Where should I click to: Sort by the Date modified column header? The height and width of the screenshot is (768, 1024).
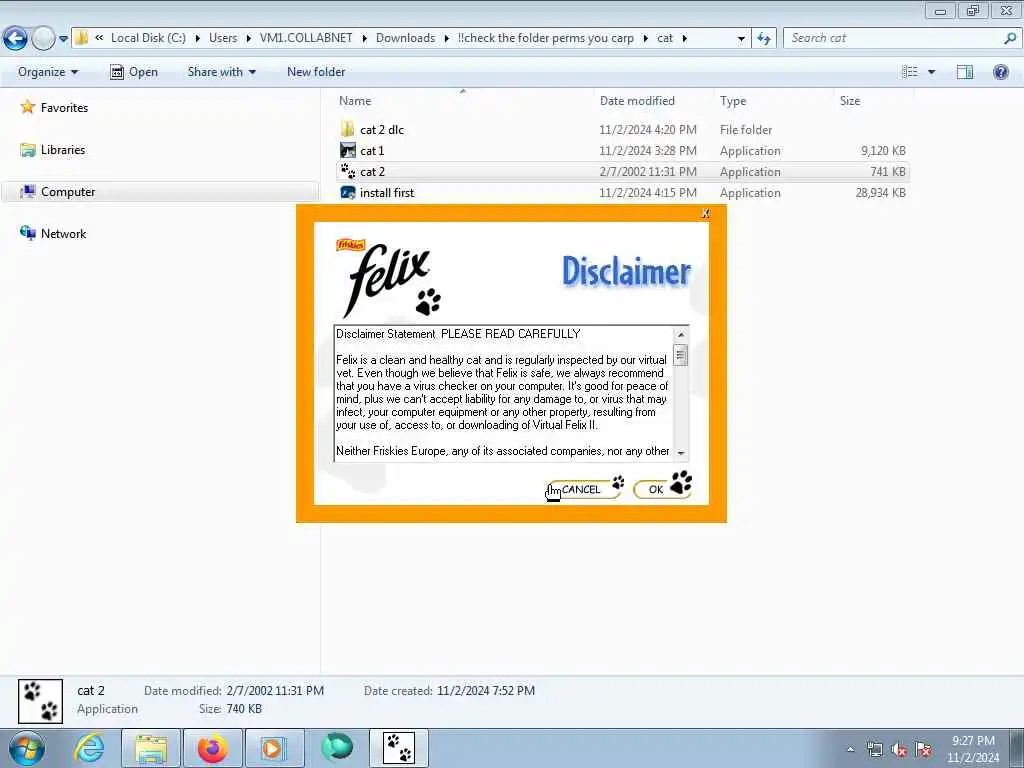[x=637, y=101]
